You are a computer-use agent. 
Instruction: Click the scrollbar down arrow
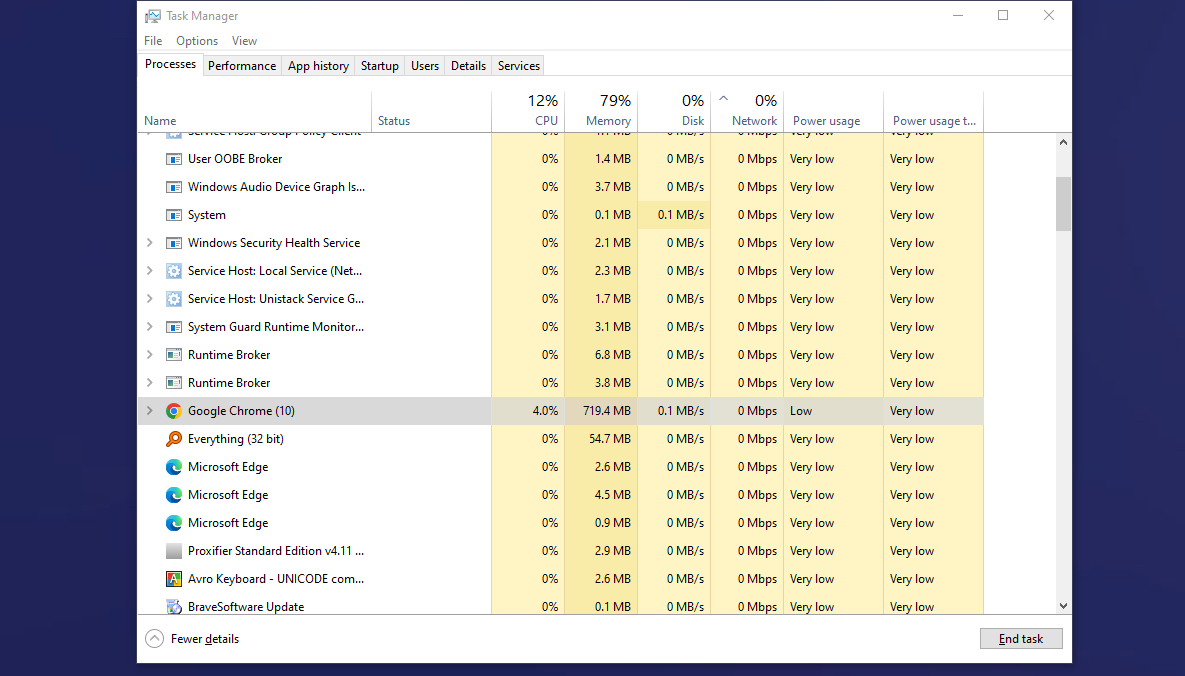pyautogui.click(x=1063, y=606)
